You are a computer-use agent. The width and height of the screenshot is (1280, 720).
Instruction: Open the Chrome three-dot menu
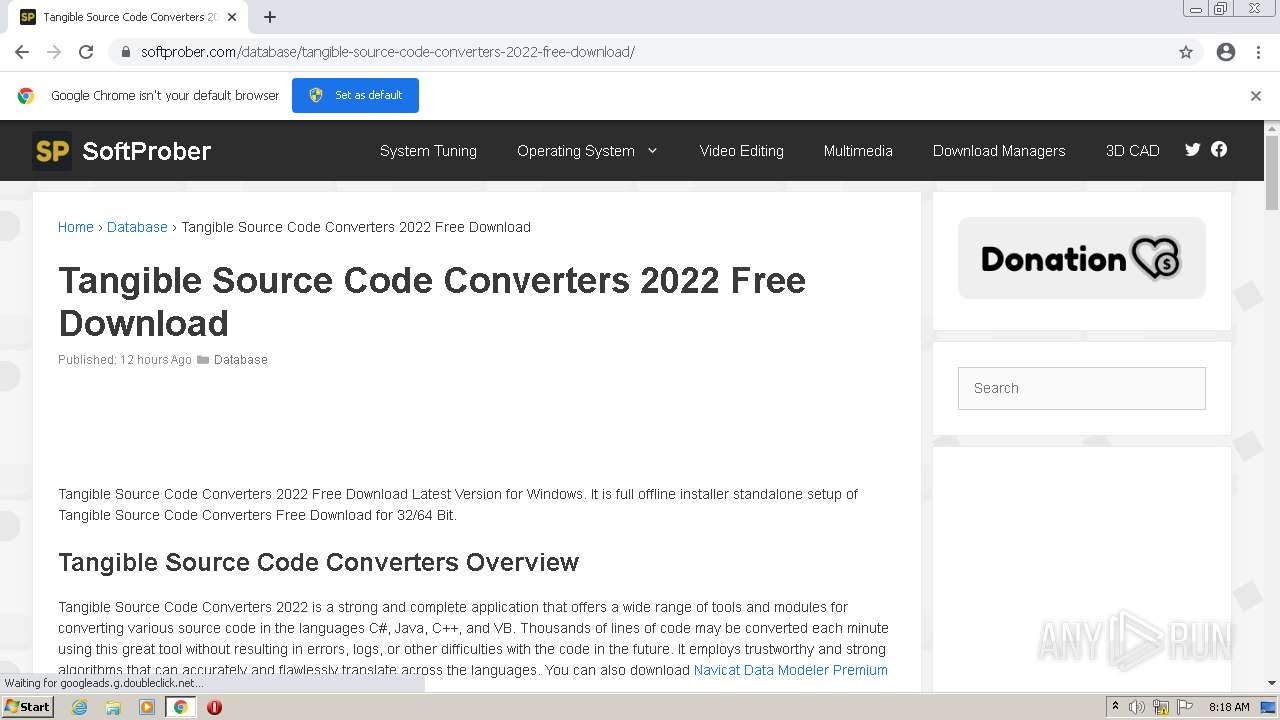point(1258,52)
